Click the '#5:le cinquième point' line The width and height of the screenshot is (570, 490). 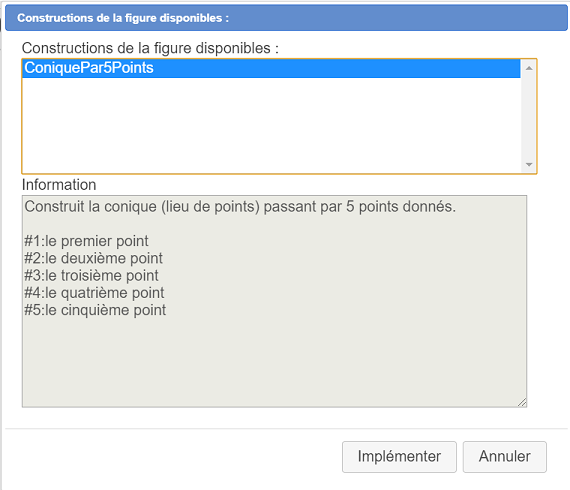[95, 310]
